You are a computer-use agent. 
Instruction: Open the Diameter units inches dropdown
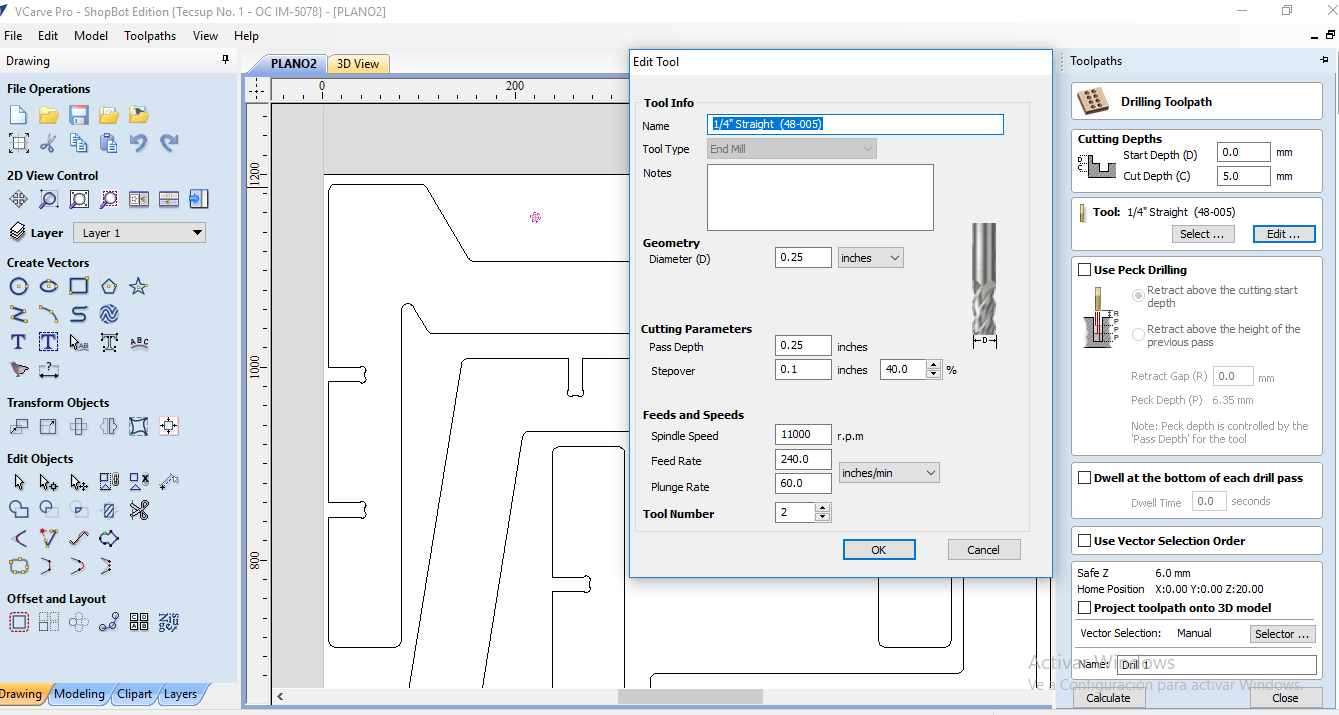[x=870, y=258]
